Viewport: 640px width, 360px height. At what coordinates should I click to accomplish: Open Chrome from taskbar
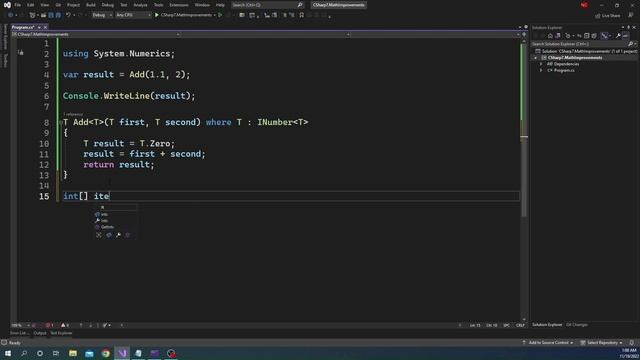pyautogui.click(x=106, y=353)
